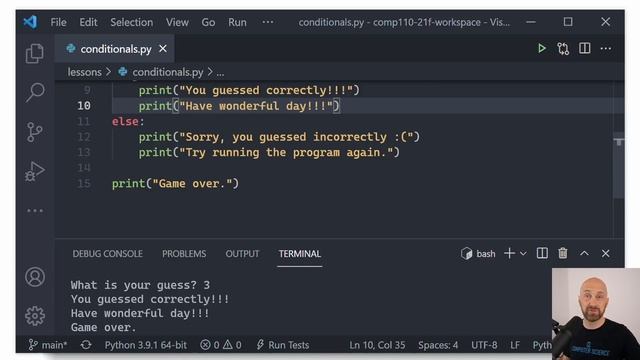Synchronize changes in status bar
The image size is (640, 360).
click(86, 345)
